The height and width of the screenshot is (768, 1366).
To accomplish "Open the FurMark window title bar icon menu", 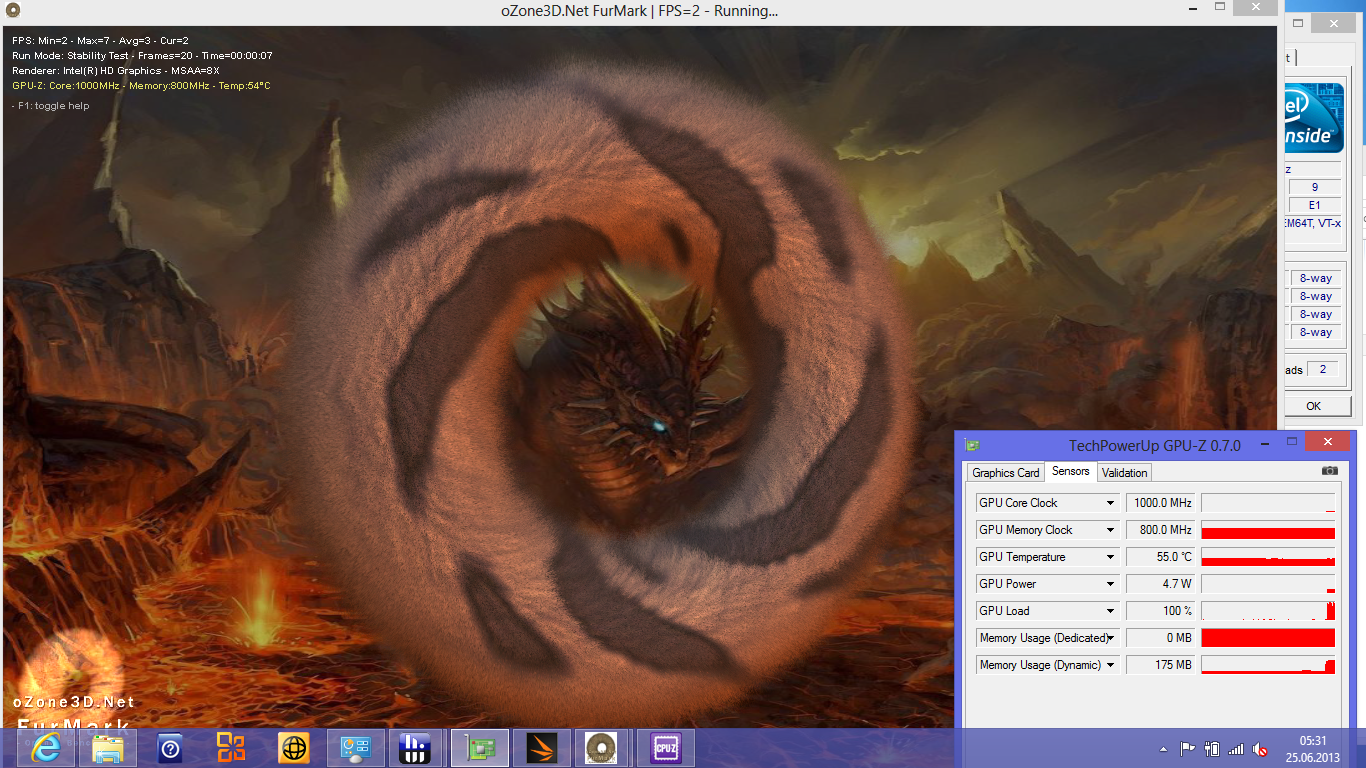I will pos(12,11).
